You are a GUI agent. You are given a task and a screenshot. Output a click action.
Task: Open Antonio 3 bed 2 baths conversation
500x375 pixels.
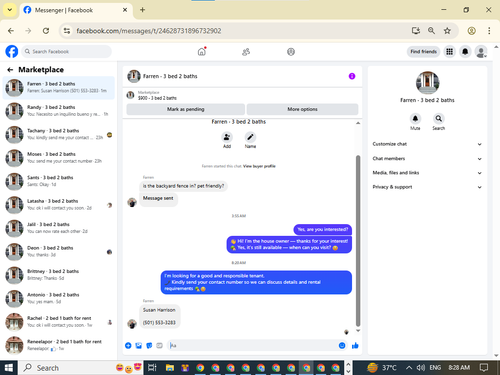(59, 298)
